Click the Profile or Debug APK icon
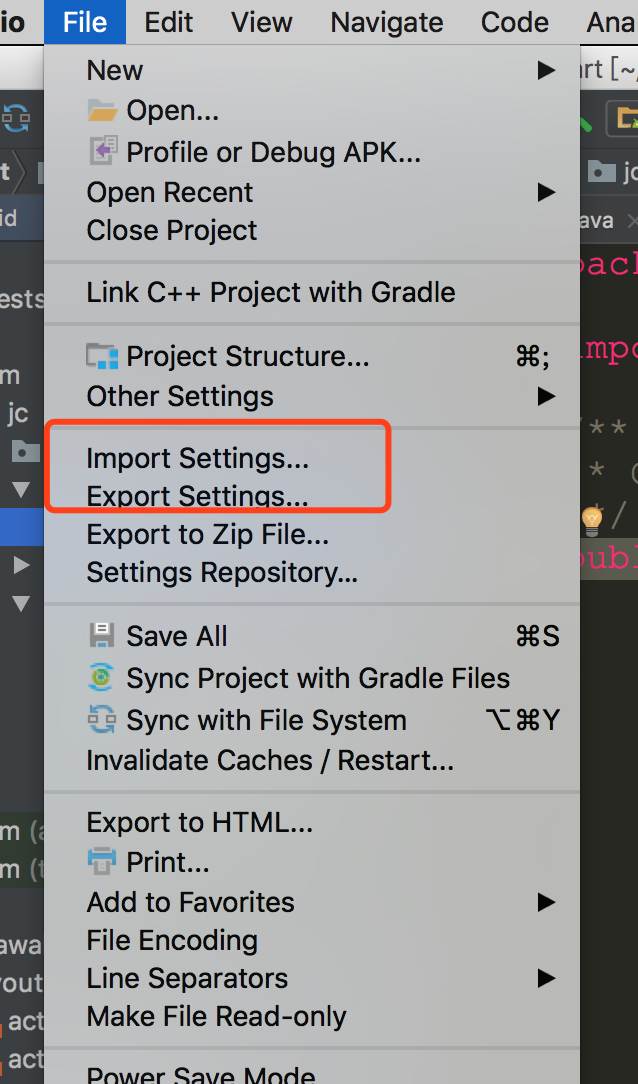This screenshot has width=638, height=1084. 102,152
